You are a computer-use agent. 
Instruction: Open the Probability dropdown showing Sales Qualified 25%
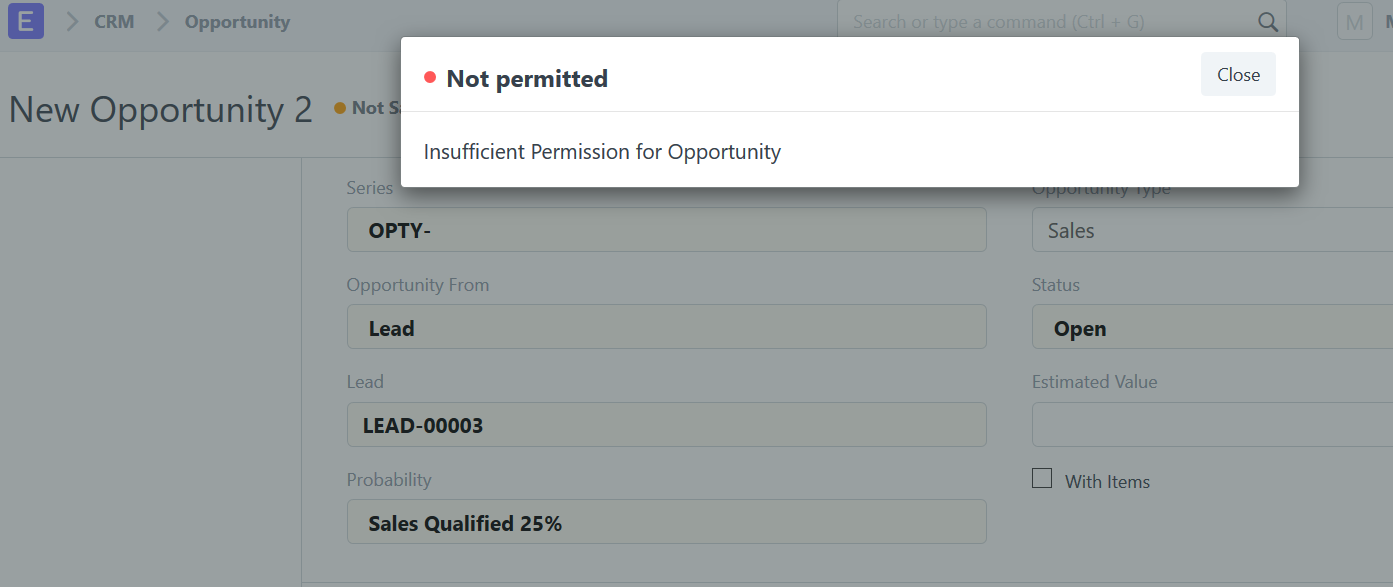tap(666, 521)
